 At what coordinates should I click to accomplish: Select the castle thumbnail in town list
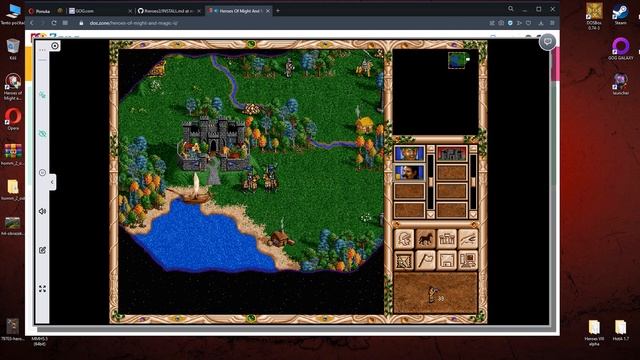[451, 153]
